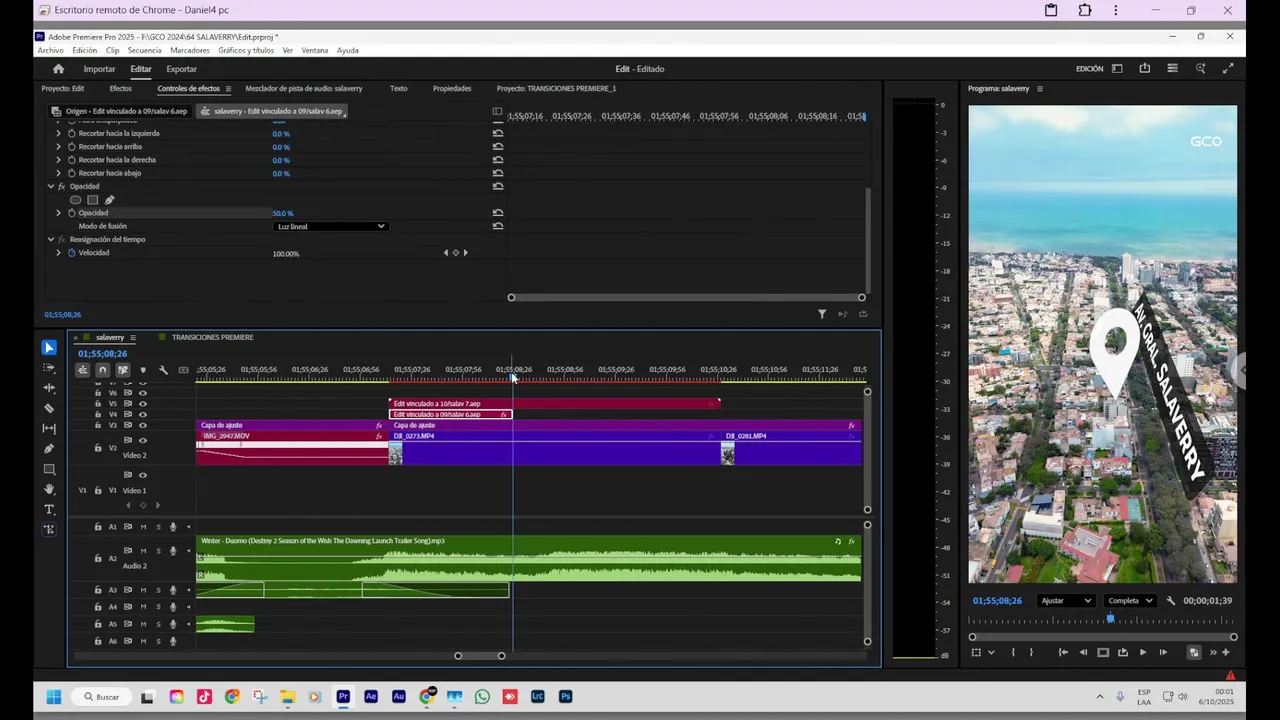Click Mark In in Program monitor
This screenshot has height=720, width=1280.
(1013, 652)
